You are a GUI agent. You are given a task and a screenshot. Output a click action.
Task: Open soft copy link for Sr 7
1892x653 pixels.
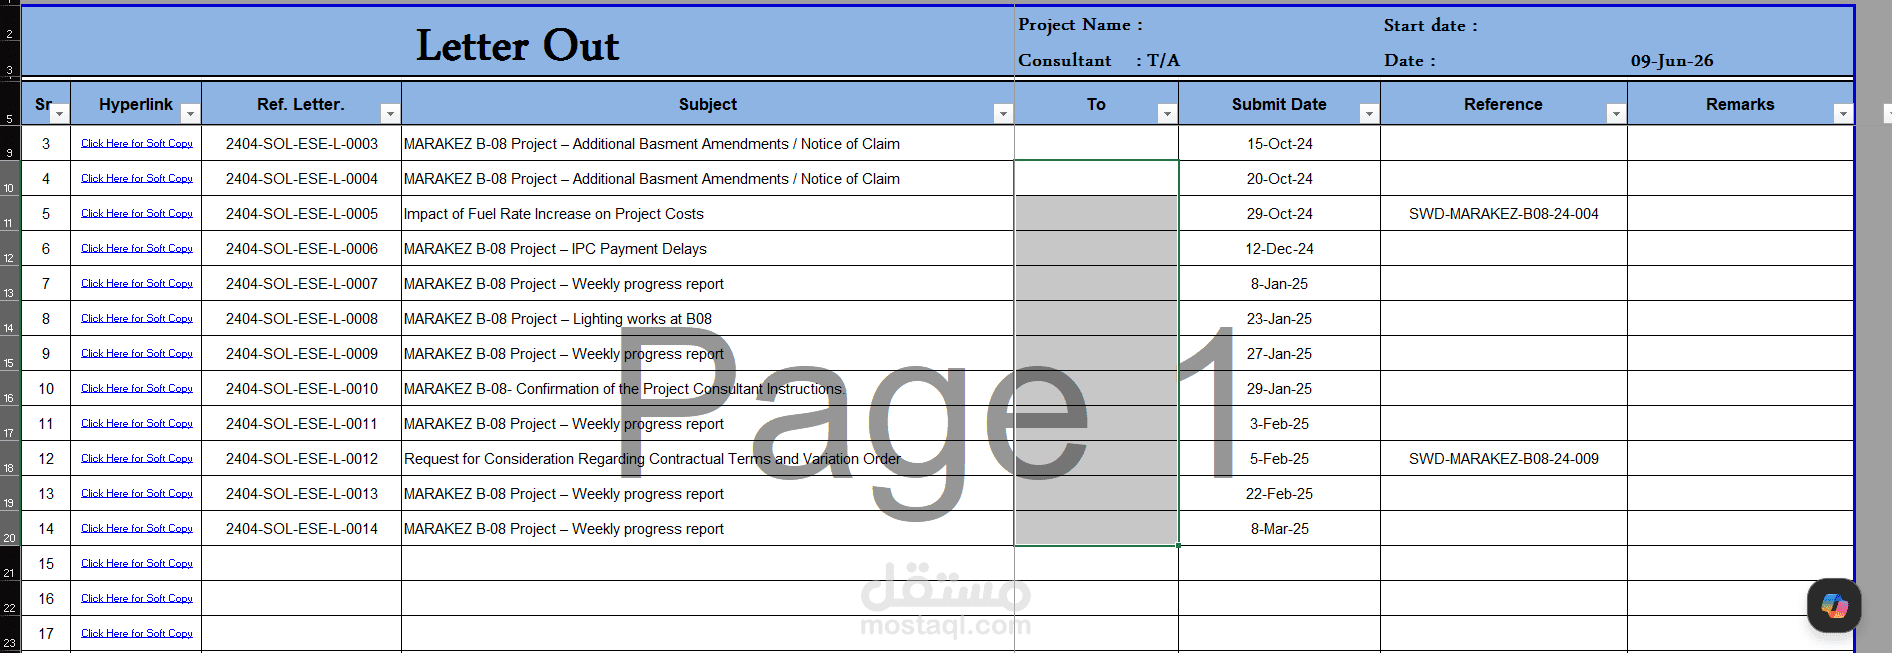[137, 284]
